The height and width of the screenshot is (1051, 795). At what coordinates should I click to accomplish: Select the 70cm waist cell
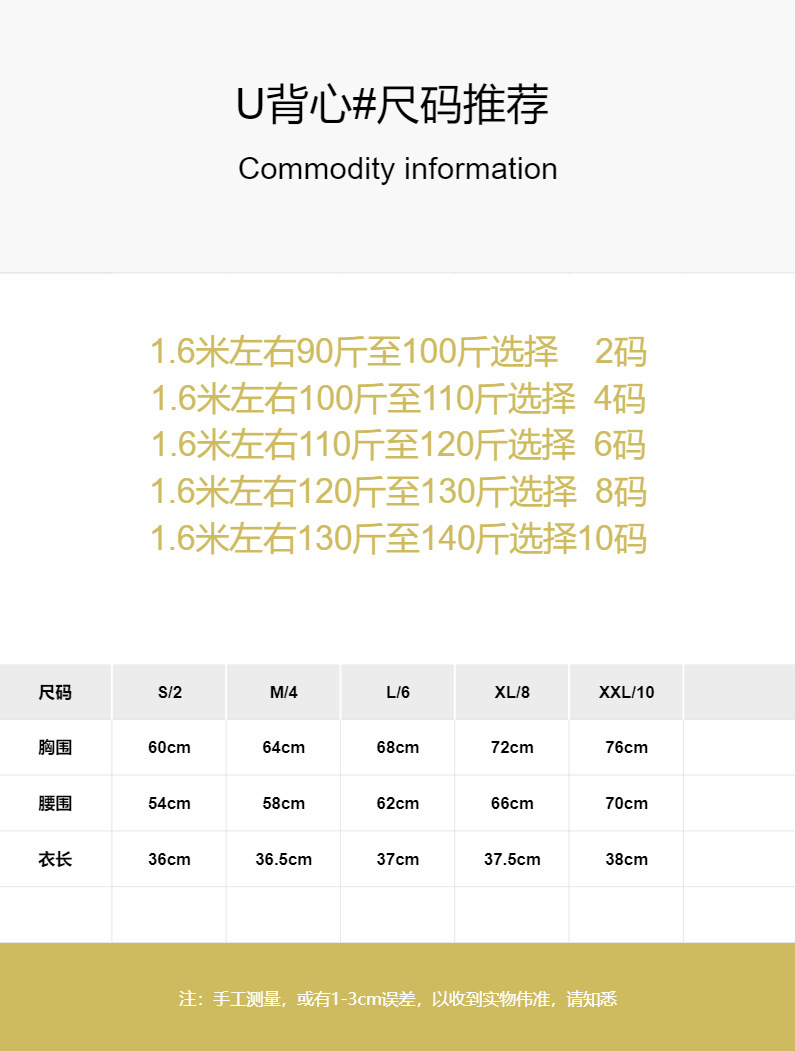pyautogui.click(x=626, y=804)
